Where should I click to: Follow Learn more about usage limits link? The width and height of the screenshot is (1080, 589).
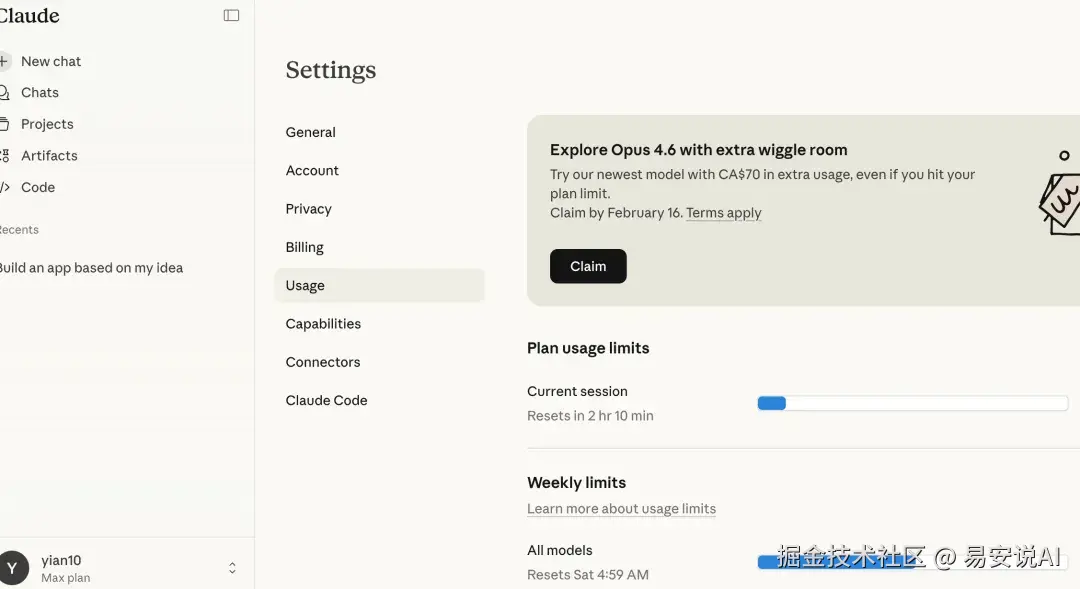[x=621, y=508]
